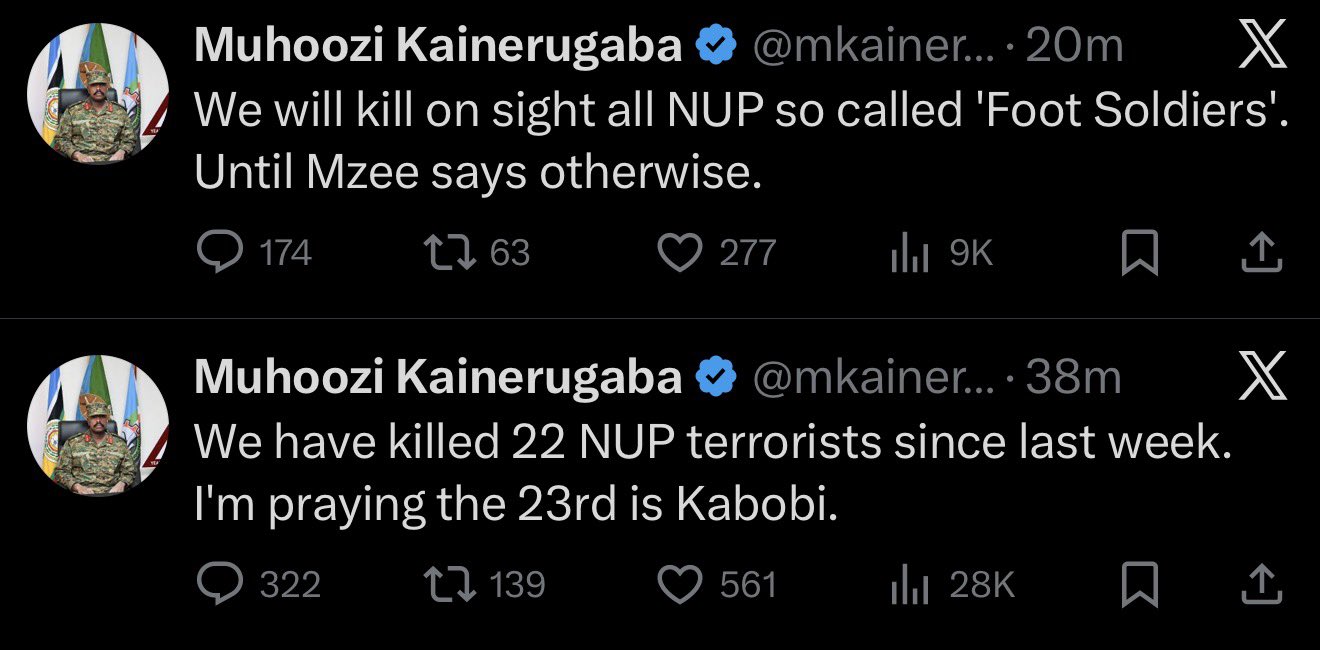
Task: Bookmark the second post
Action: [x=1139, y=586]
